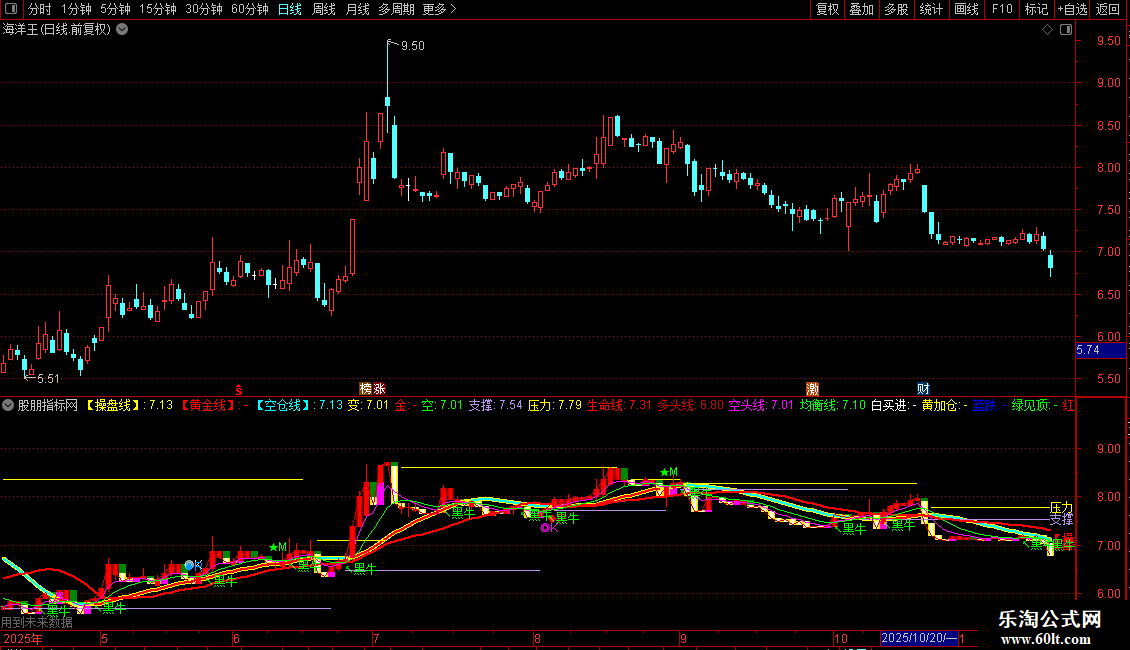1130x650 pixels.
Task: Click the ★M signal near September
Action: click(x=669, y=473)
